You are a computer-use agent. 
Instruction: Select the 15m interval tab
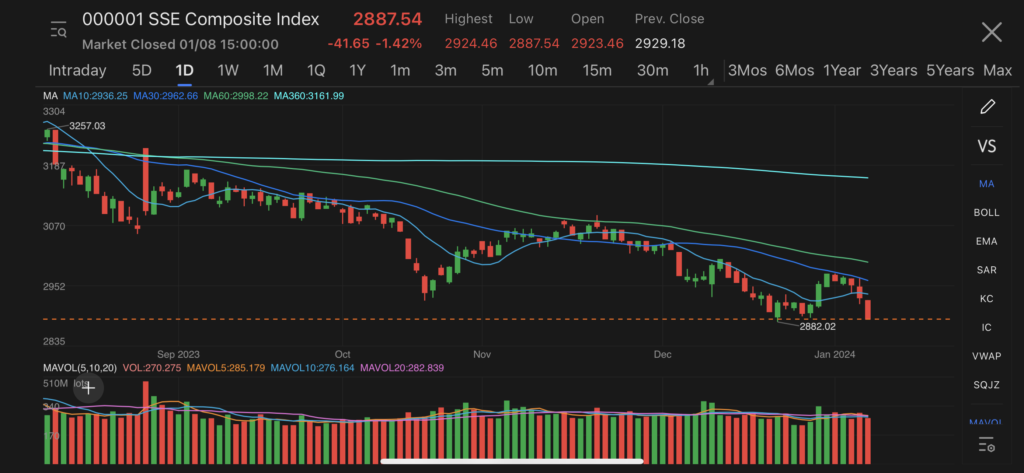click(x=597, y=71)
